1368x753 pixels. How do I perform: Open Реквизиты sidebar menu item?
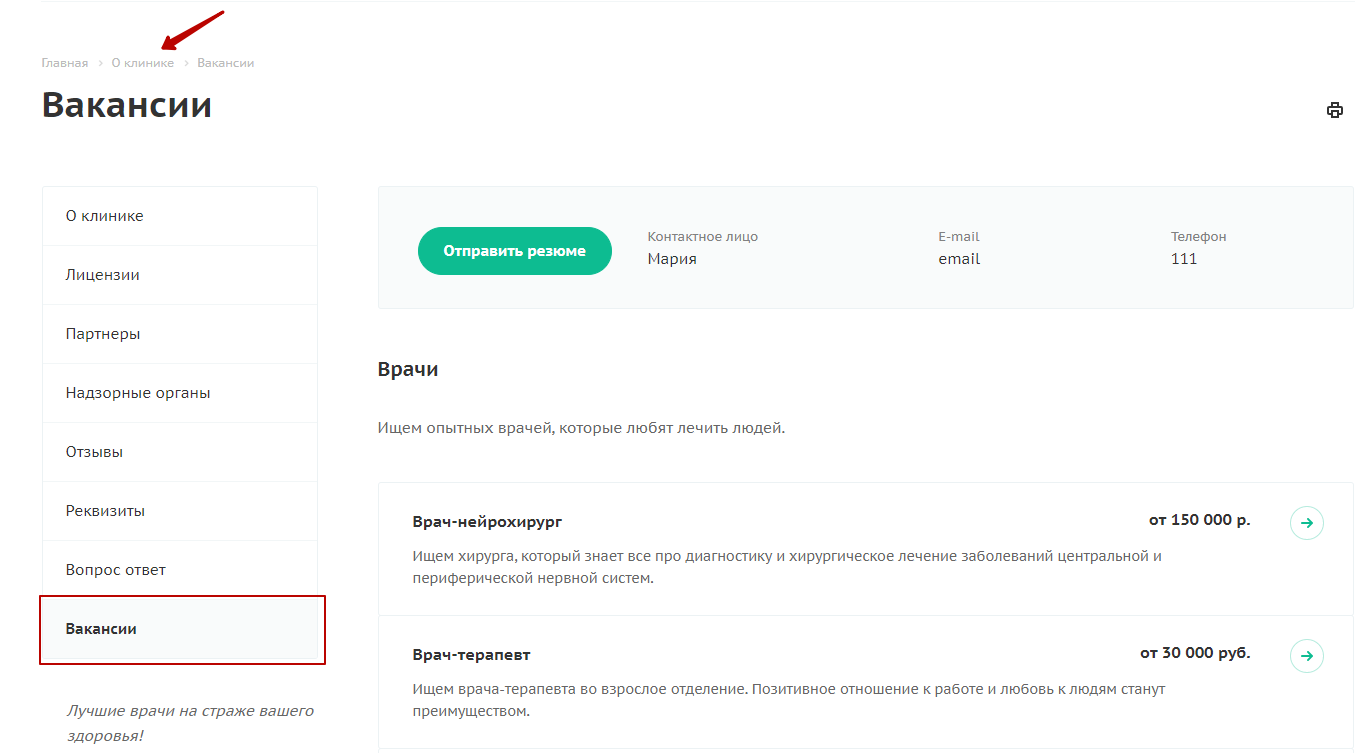[x=180, y=511]
